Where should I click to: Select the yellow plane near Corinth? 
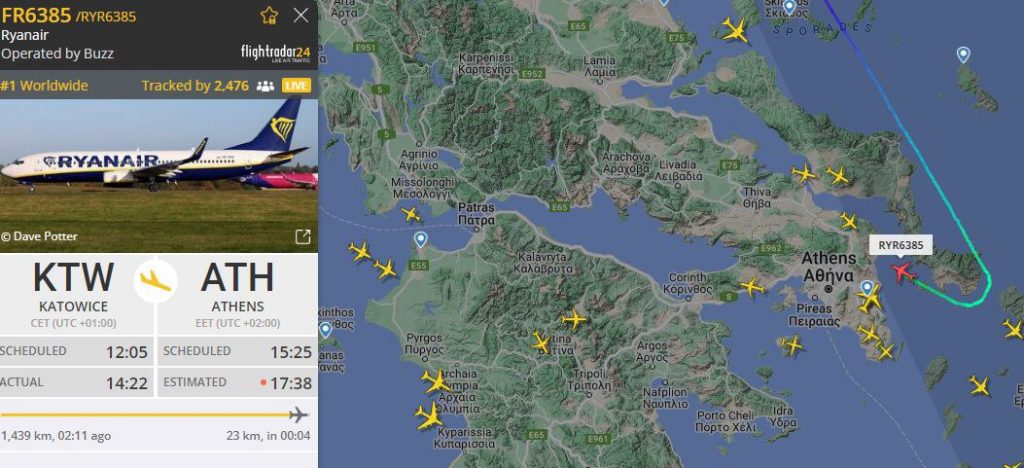pos(752,286)
